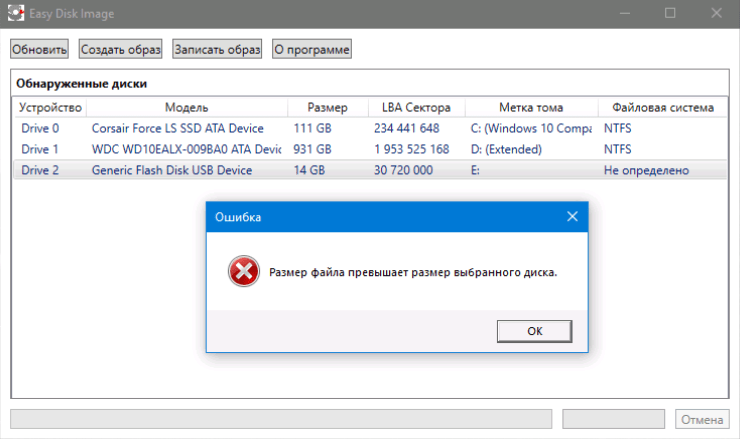Select the Drive 1 row
Screen dimensions: 740x439
point(370,149)
